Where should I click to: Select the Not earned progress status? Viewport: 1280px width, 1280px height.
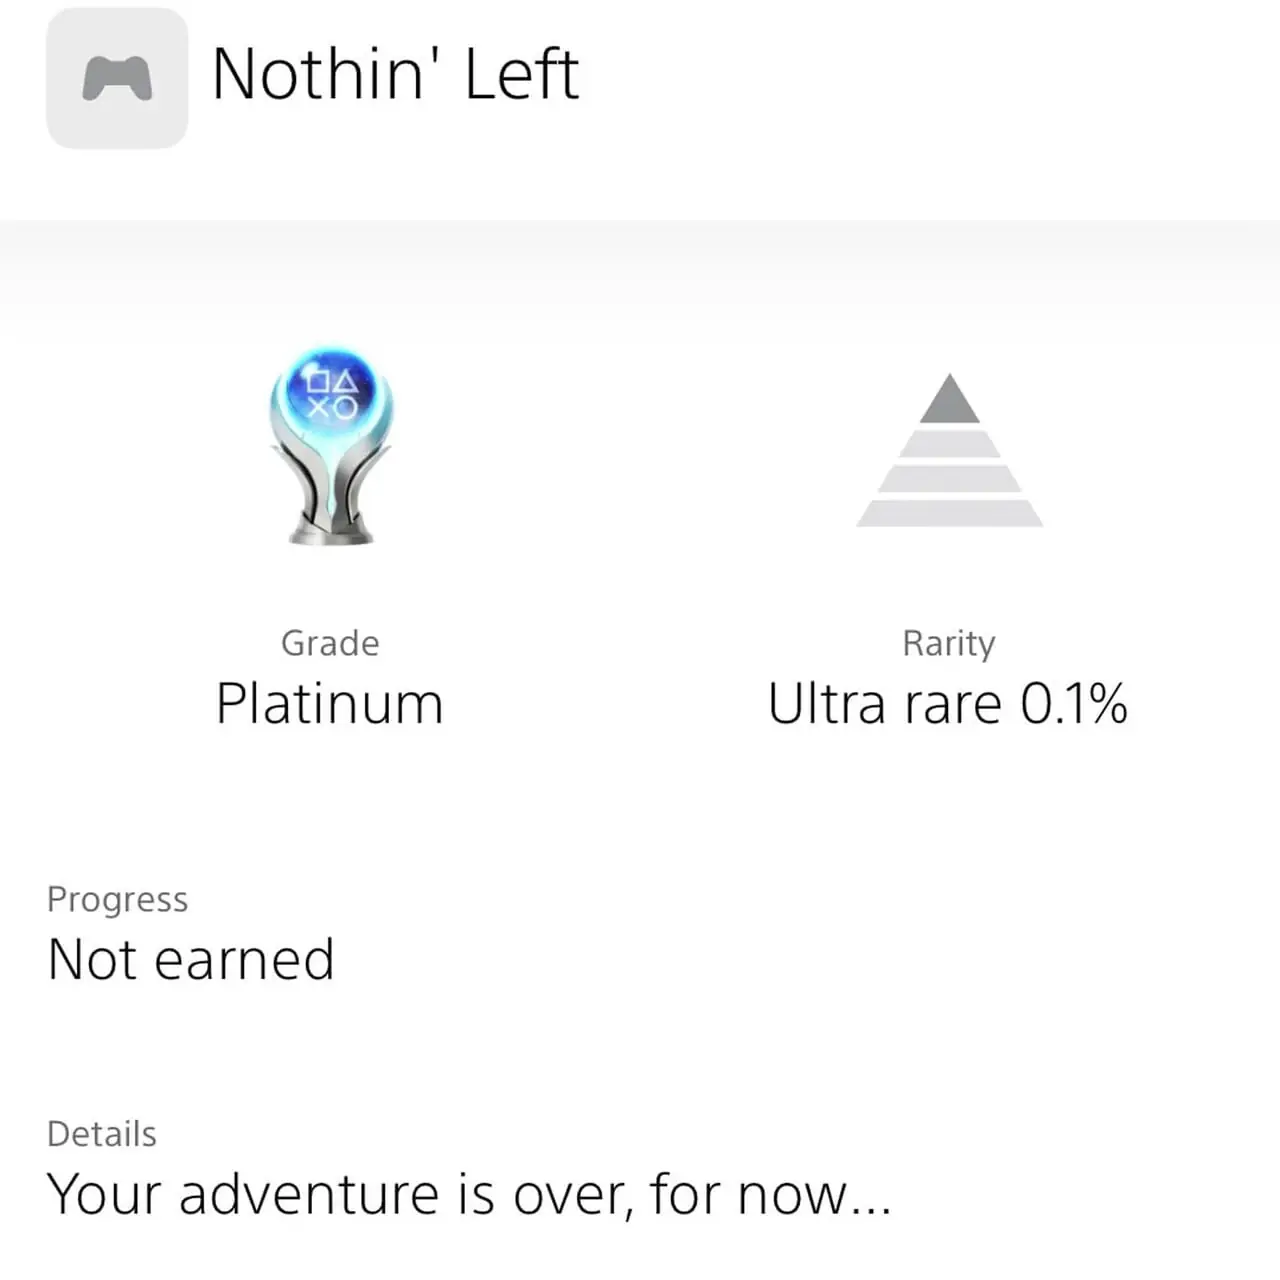[190, 960]
